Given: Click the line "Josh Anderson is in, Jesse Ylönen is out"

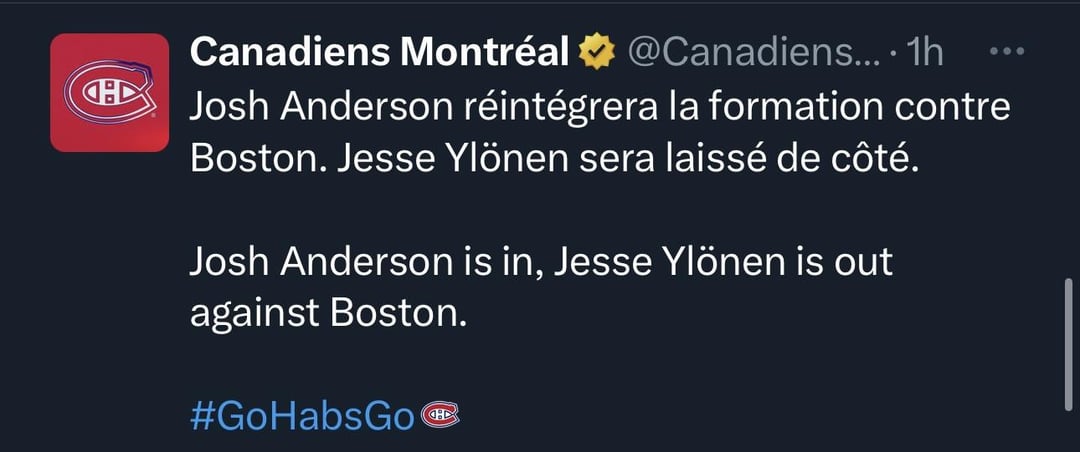Looking at the screenshot, I should (x=540, y=262).
